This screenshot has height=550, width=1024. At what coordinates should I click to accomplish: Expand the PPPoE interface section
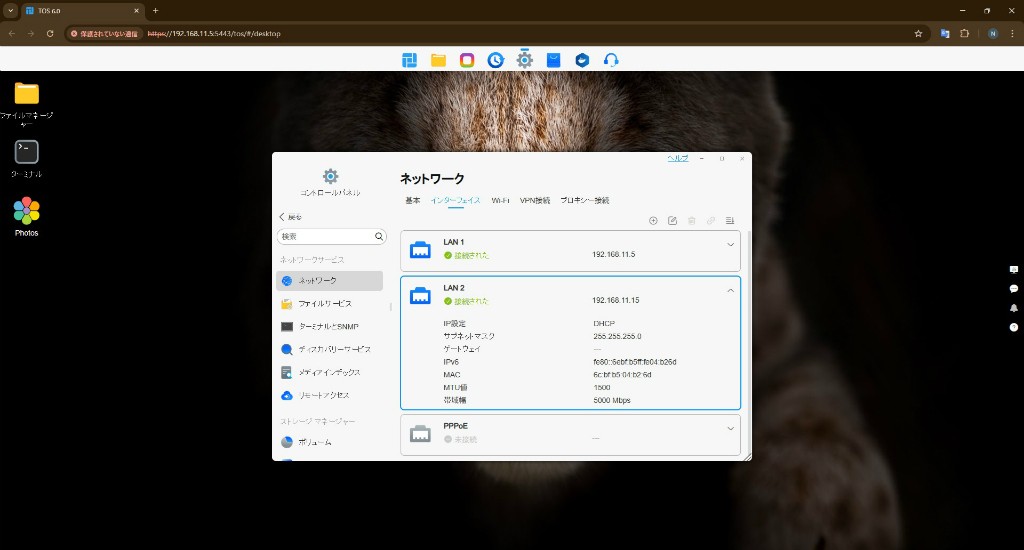730,428
